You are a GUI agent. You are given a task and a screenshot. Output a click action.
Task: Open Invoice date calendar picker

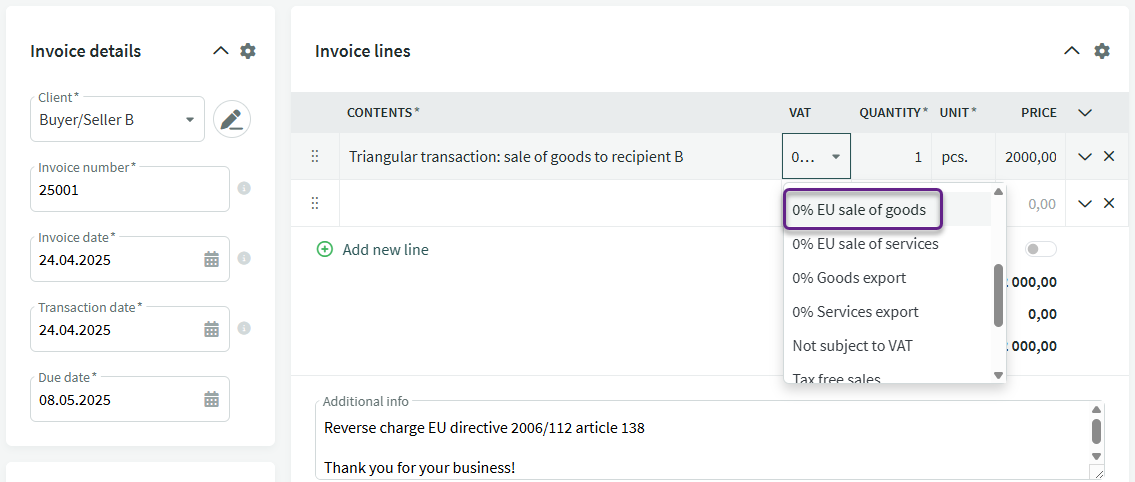211,259
